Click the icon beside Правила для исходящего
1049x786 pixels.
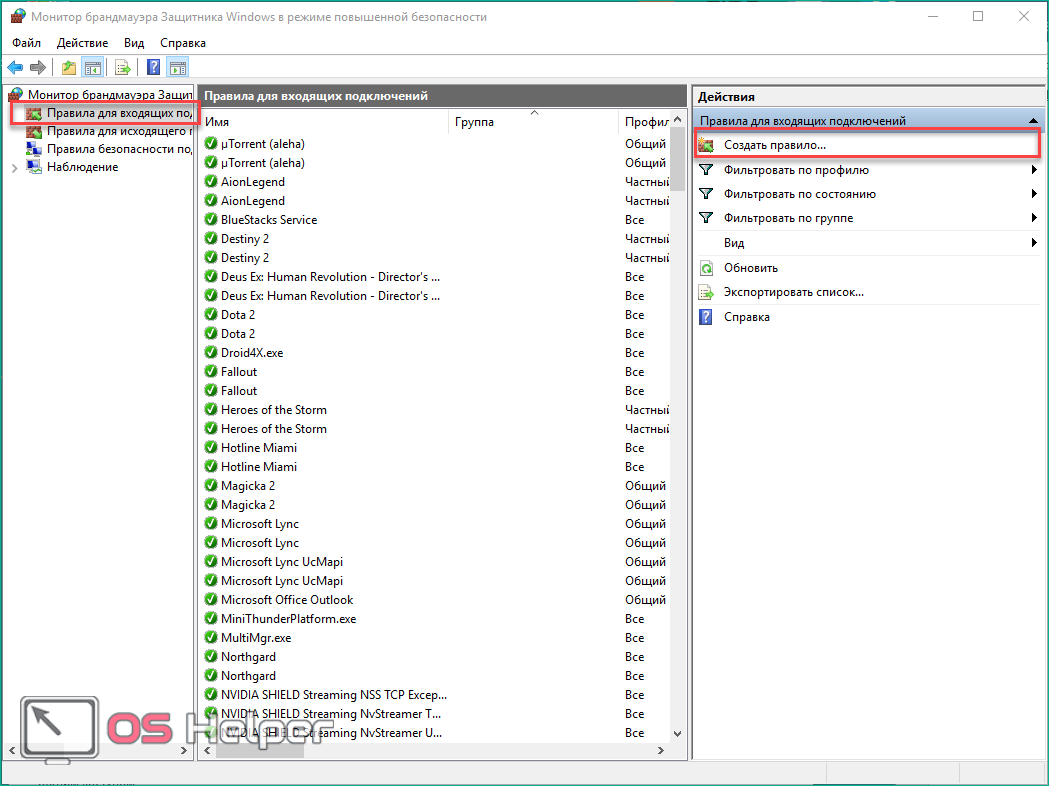click(33, 131)
